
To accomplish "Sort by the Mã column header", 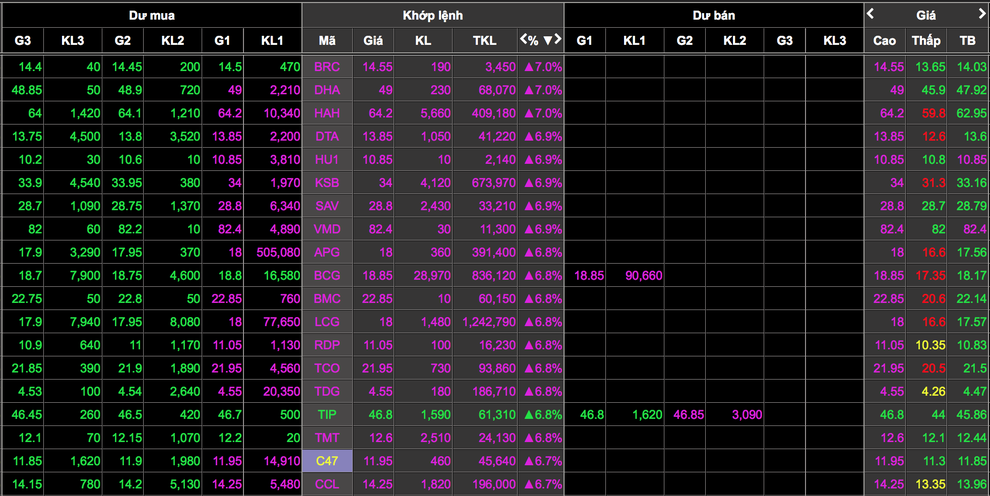I will click(x=327, y=41).
